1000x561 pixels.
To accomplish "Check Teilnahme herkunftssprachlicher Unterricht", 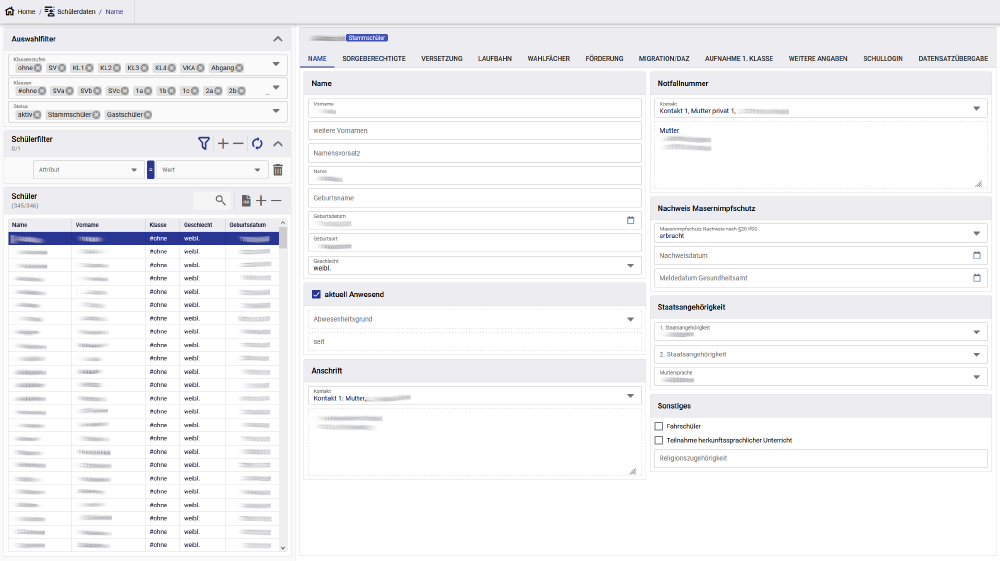I will click(x=658, y=440).
